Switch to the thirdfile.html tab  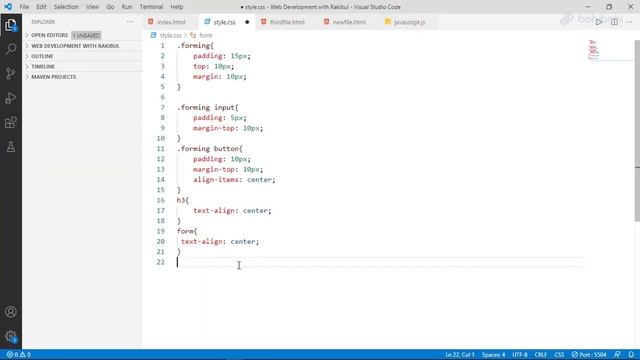click(x=287, y=22)
